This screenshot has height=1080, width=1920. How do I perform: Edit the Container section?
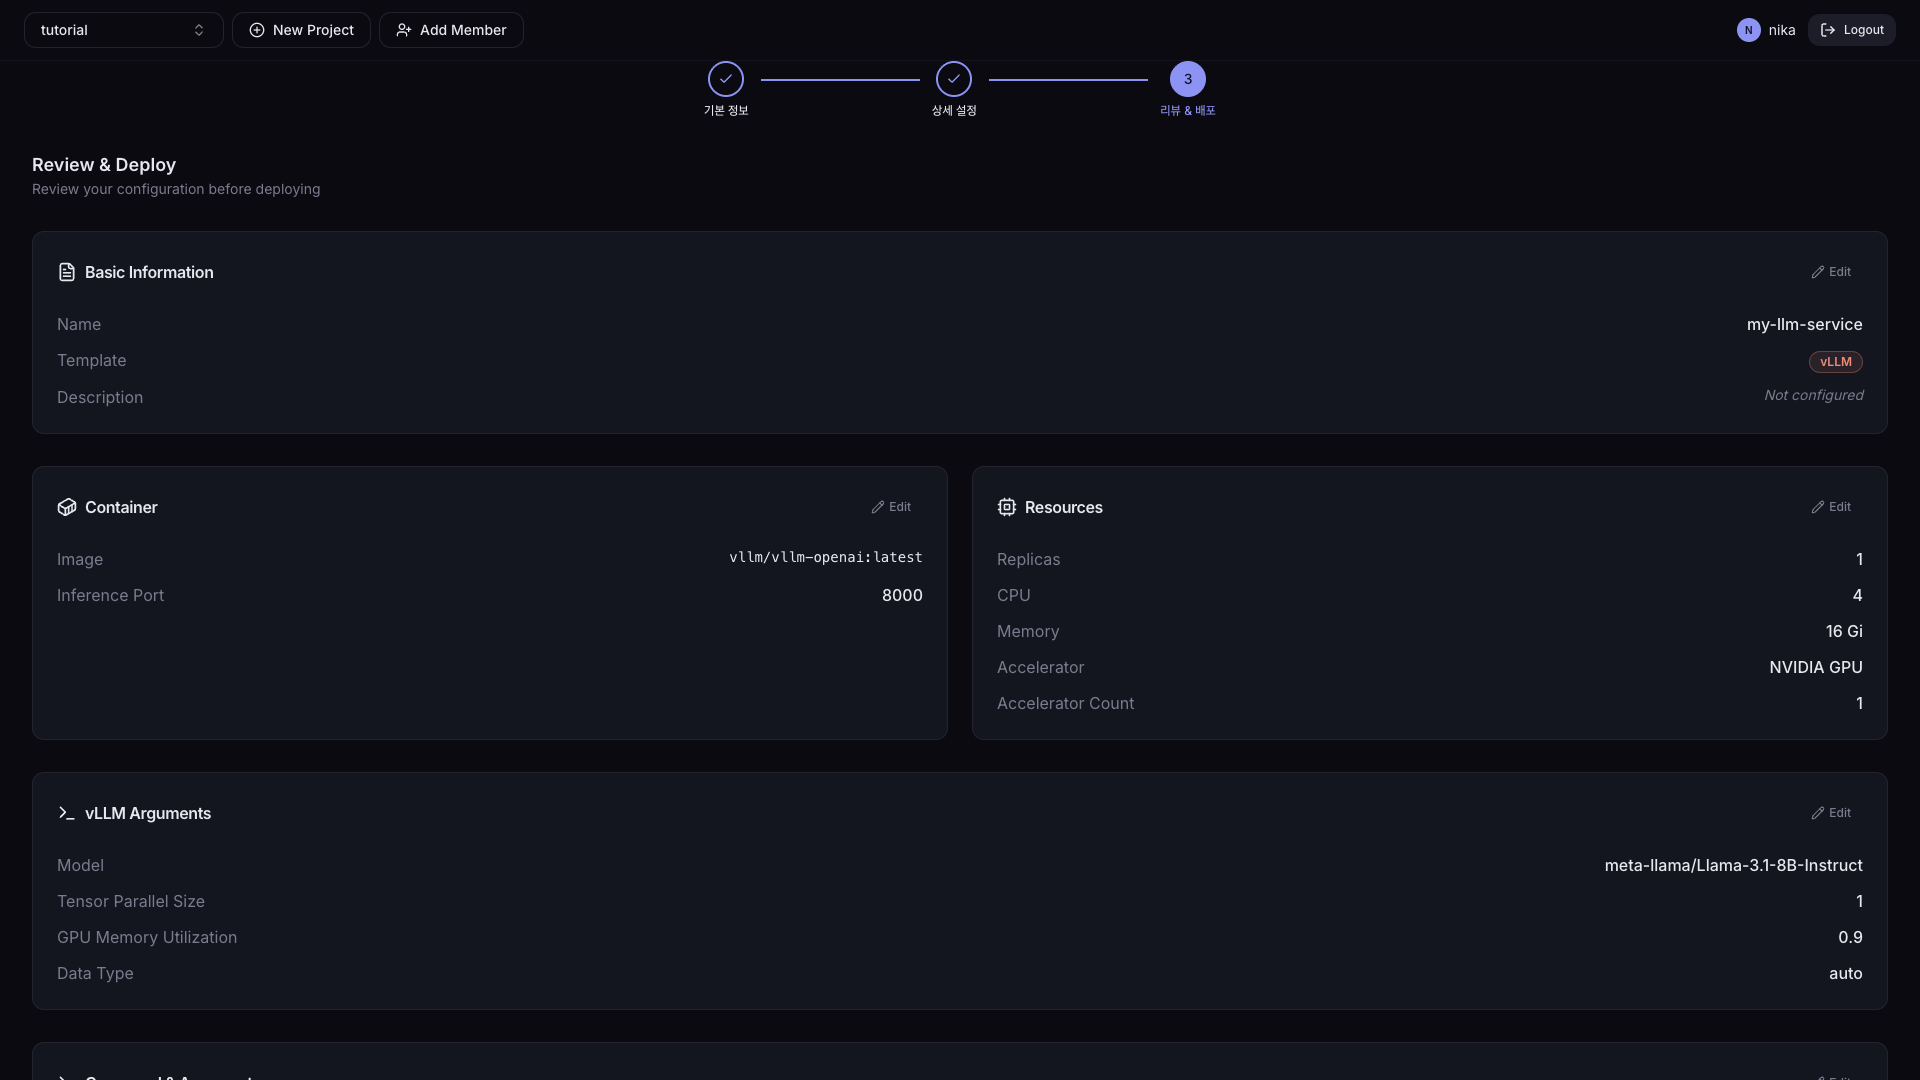point(891,507)
